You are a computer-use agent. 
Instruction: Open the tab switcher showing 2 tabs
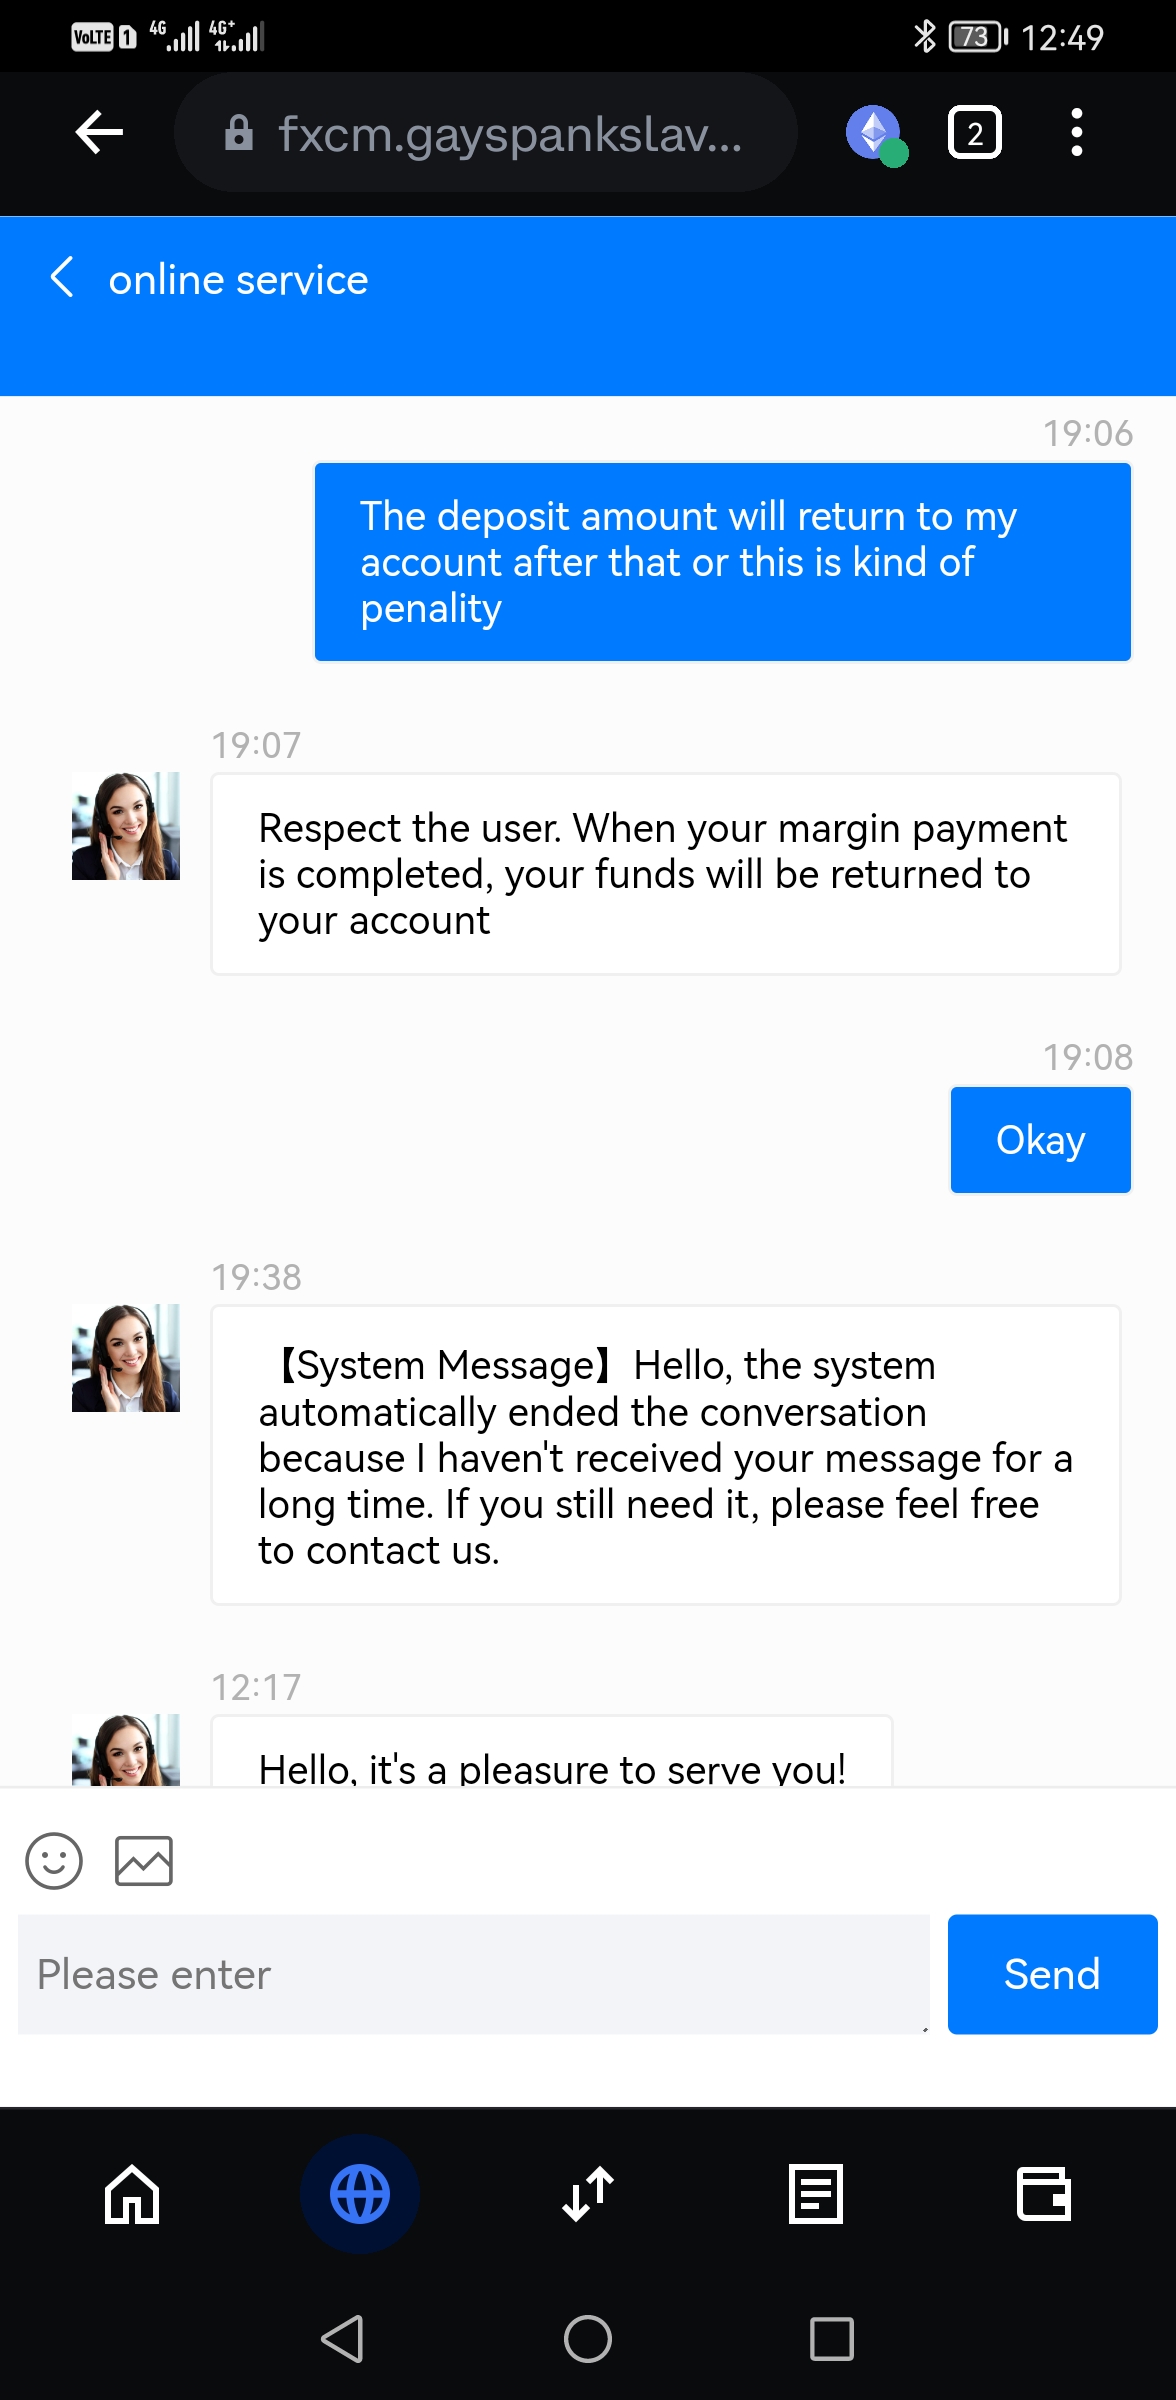[x=974, y=133]
